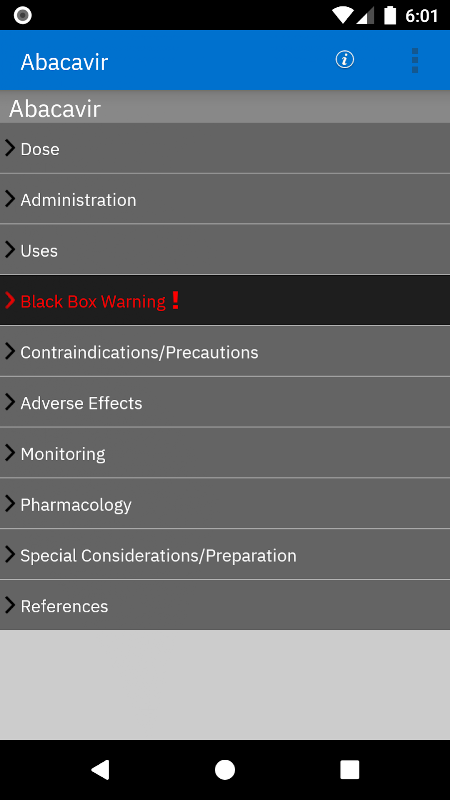The image size is (450, 800).
Task: Tap the red exclamation mark icon
Action: point(175,301)
